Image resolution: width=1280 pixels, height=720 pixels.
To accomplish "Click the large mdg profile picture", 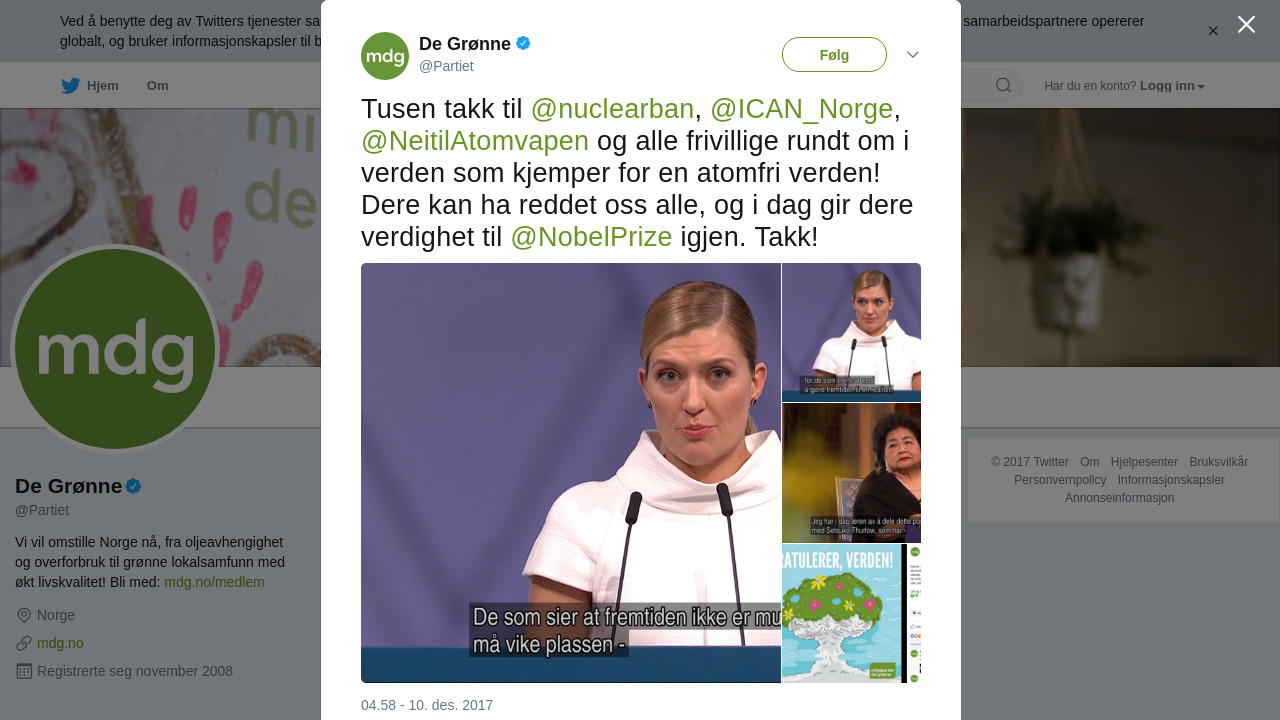I will click(x=115, y=349).
